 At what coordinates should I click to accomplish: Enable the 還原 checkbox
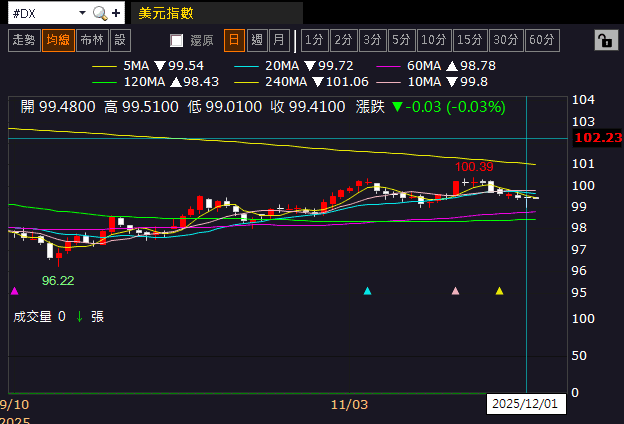point(176,40)
